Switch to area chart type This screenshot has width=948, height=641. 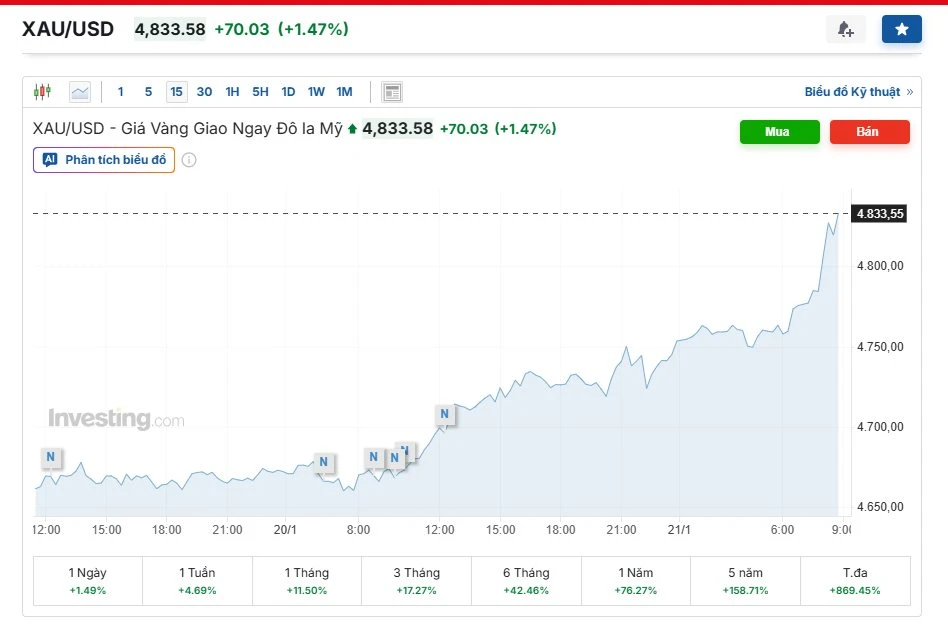[80, 92]
